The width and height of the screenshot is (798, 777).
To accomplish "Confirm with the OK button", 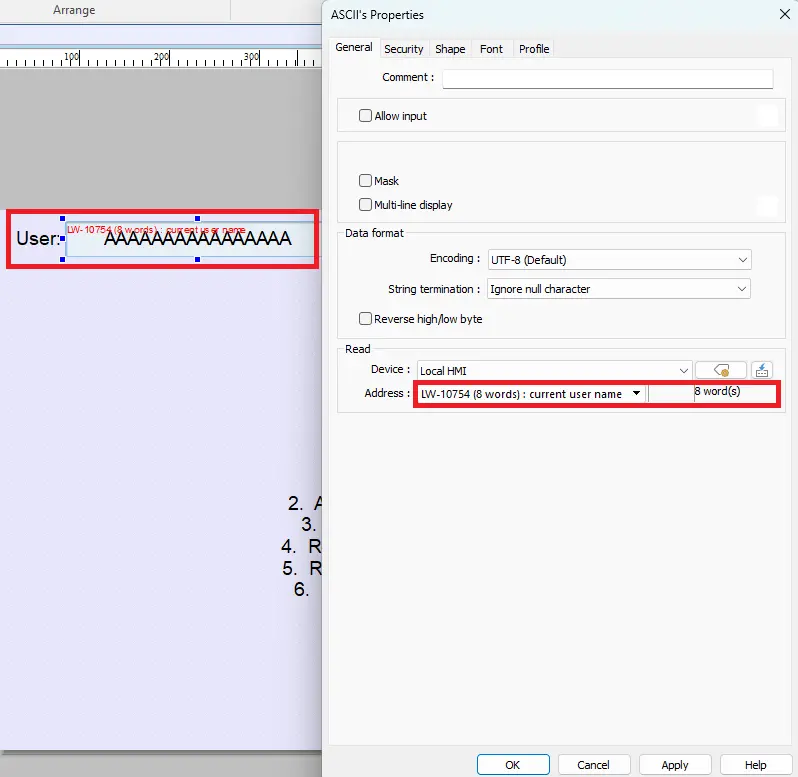I will coord(513,764).
